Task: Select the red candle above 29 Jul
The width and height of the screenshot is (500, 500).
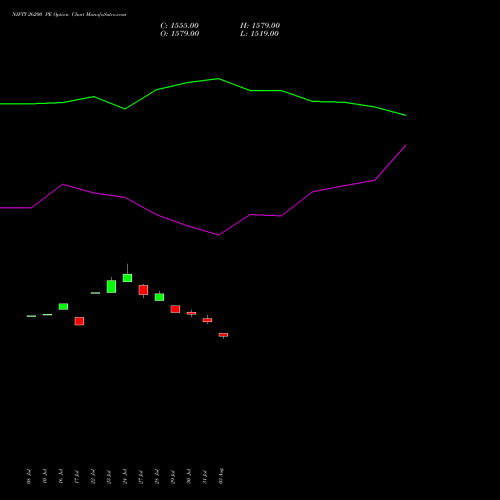Action: (175, 309)
